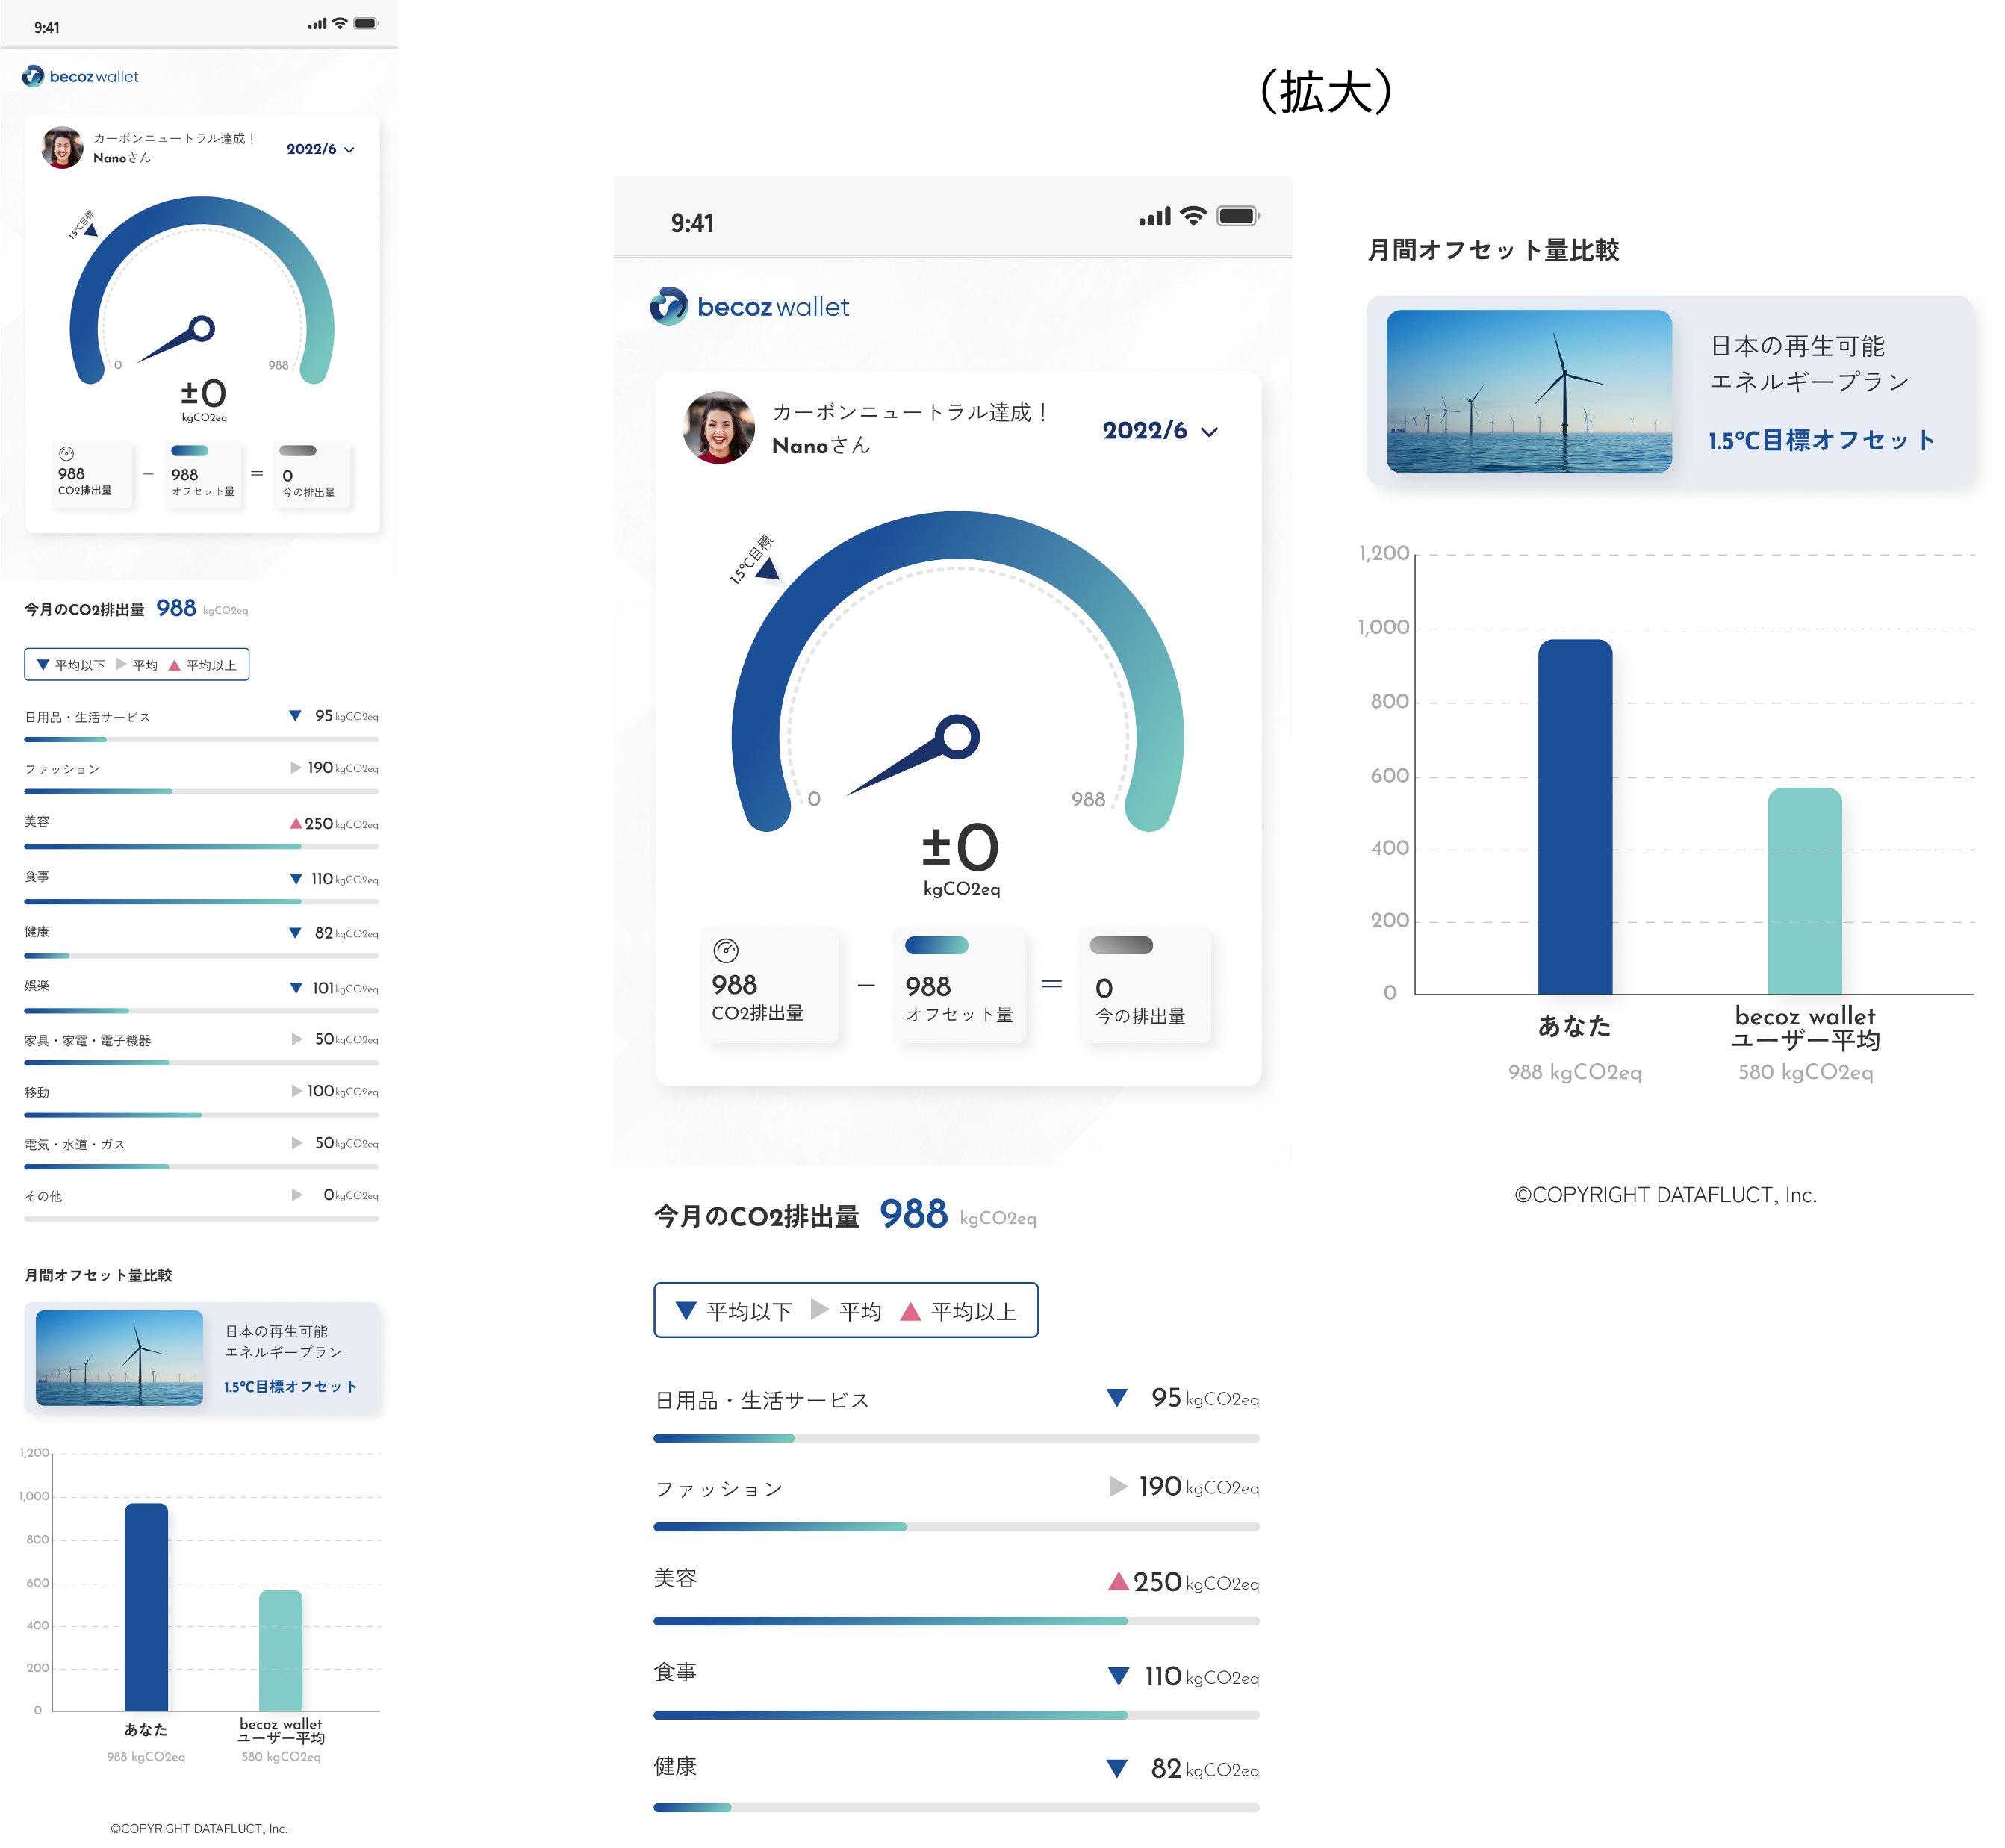Image resolution: width=2005 pixels, height=1848 pixels.
Task: Click the speedometer icon above CO2排出量
Action: tap(725, 950)
